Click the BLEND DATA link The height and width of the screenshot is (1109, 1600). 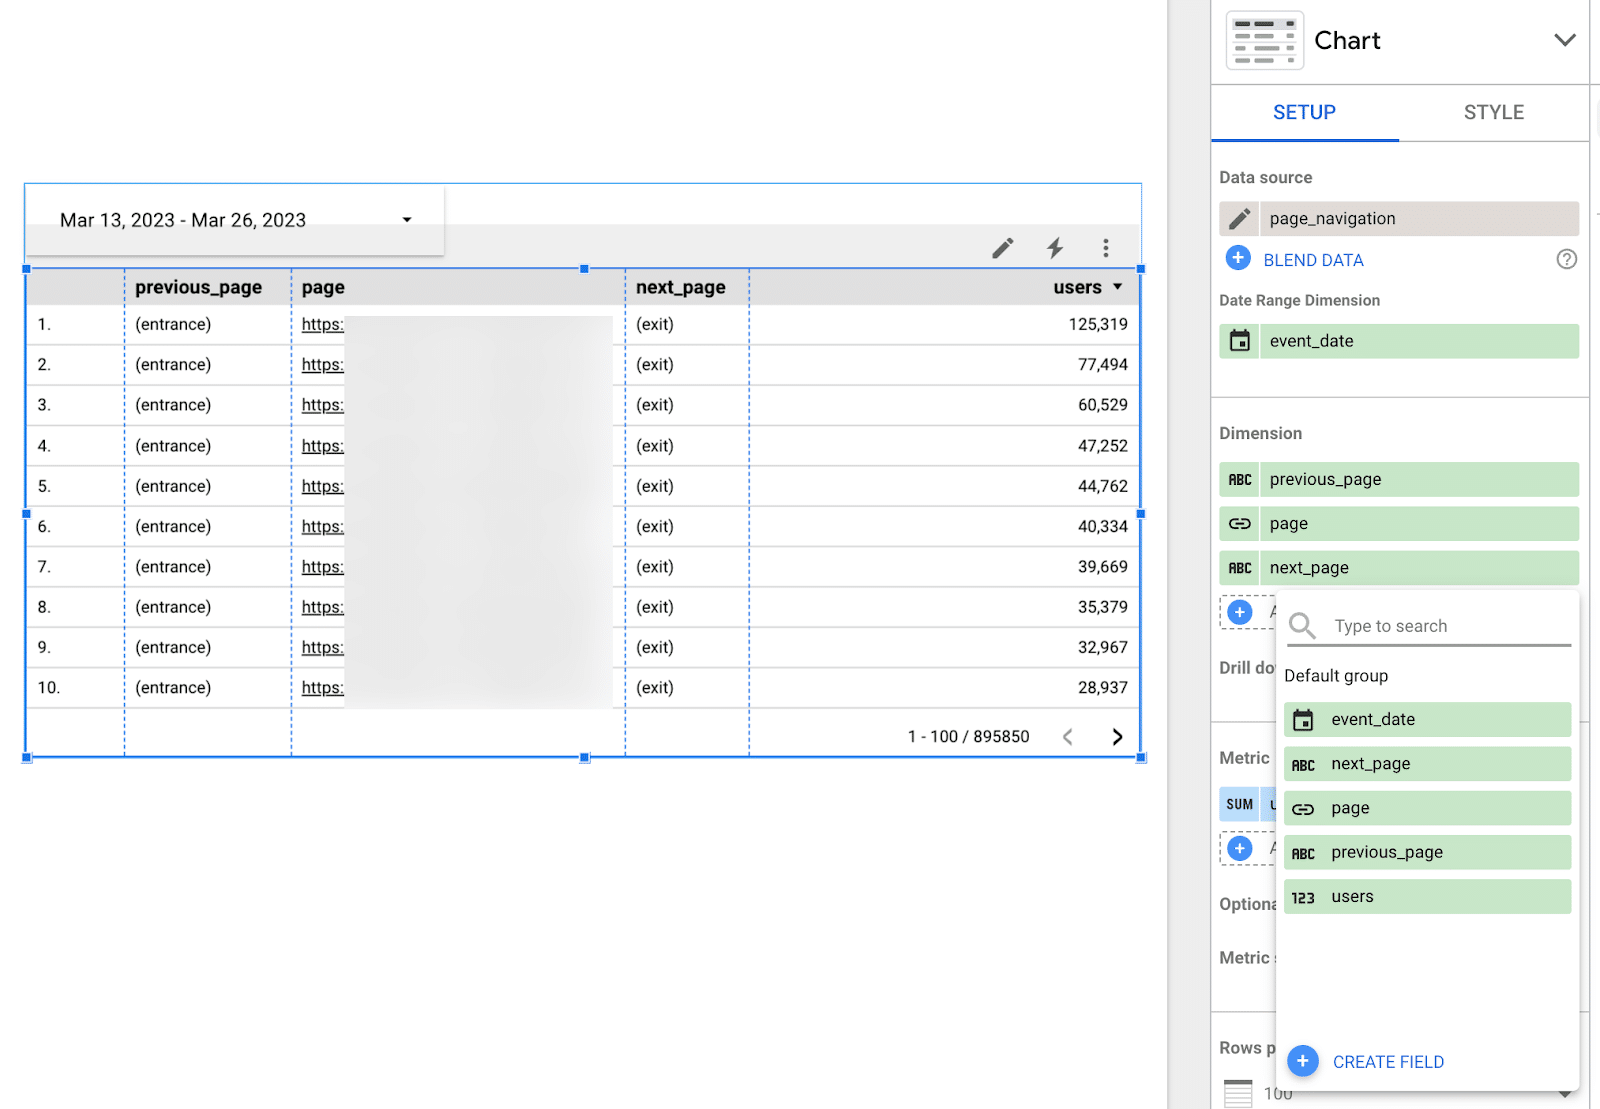pyautogui.click(x=1313, y=259)
